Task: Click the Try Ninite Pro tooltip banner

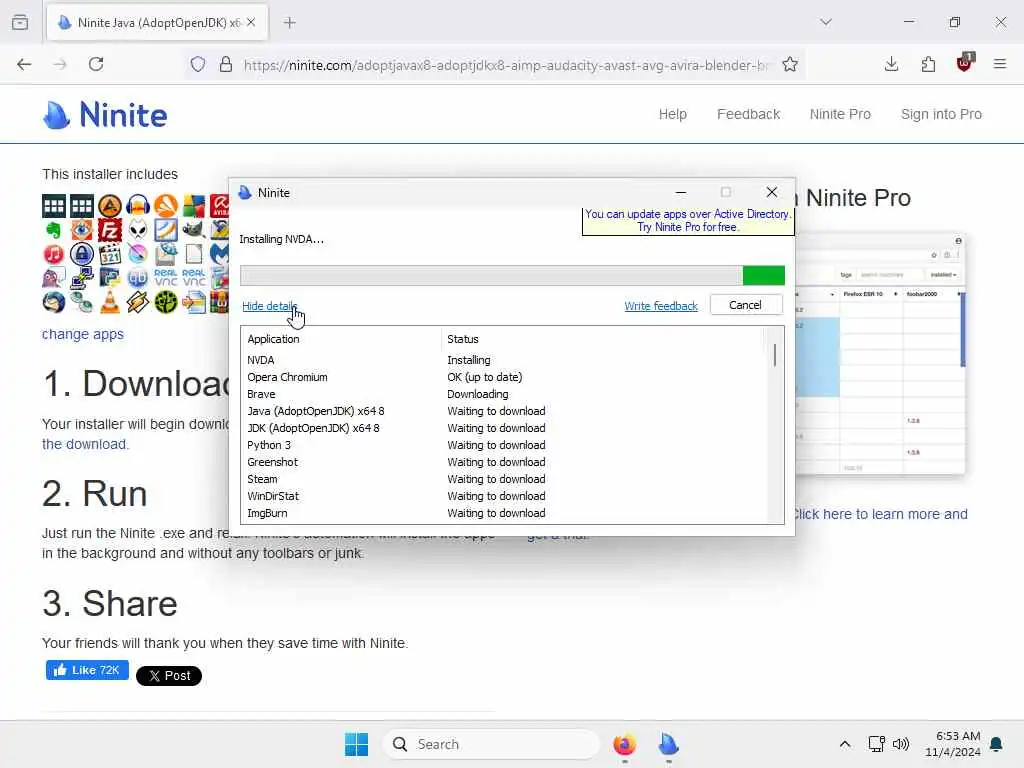Action: pos(688,221)
